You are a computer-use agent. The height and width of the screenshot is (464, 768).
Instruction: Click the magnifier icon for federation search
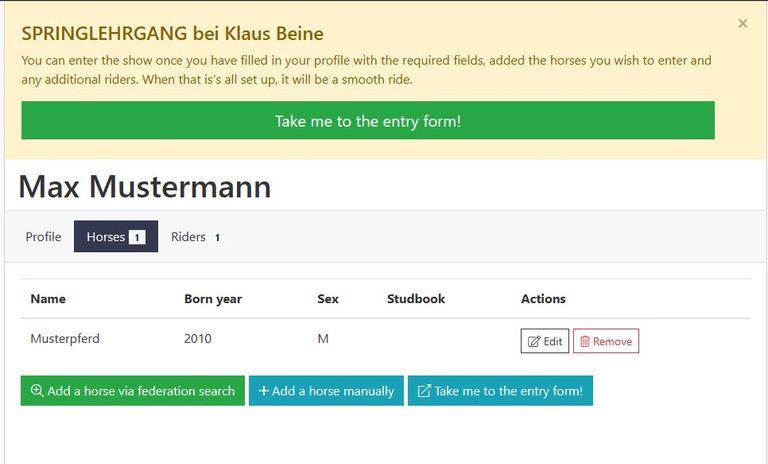[37, 391]
